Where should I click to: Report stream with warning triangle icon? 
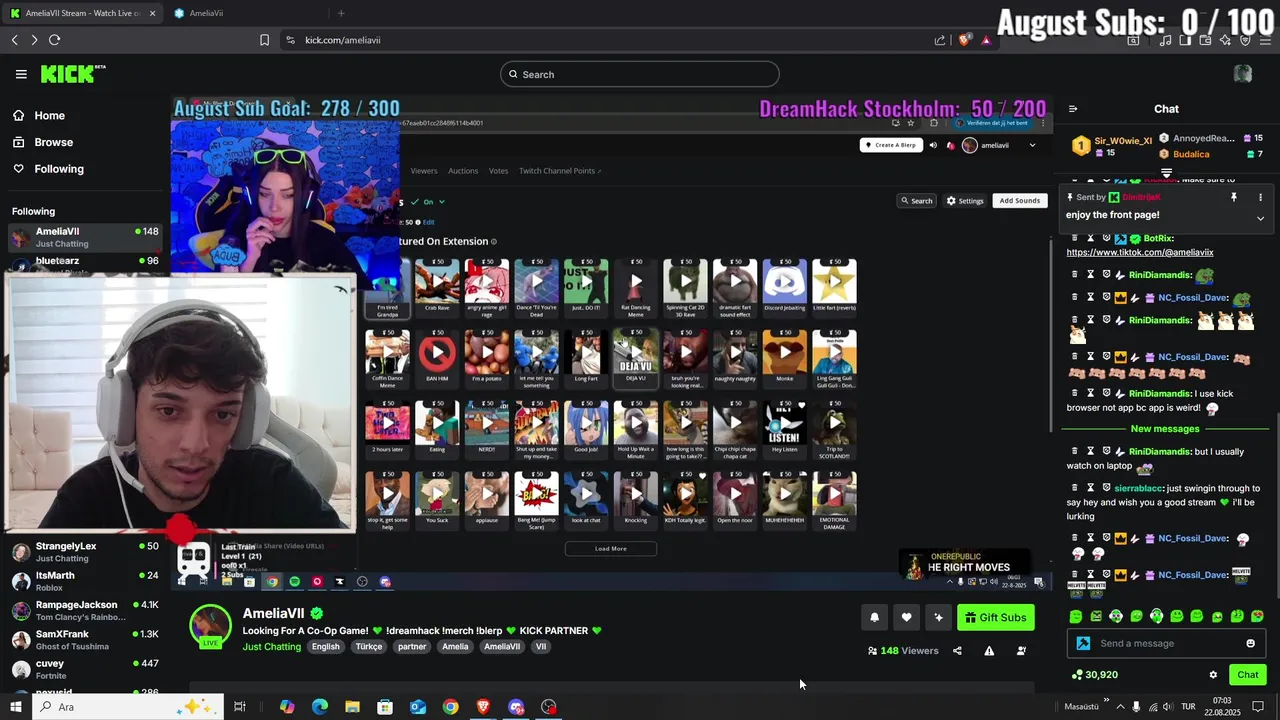point(989,651)
